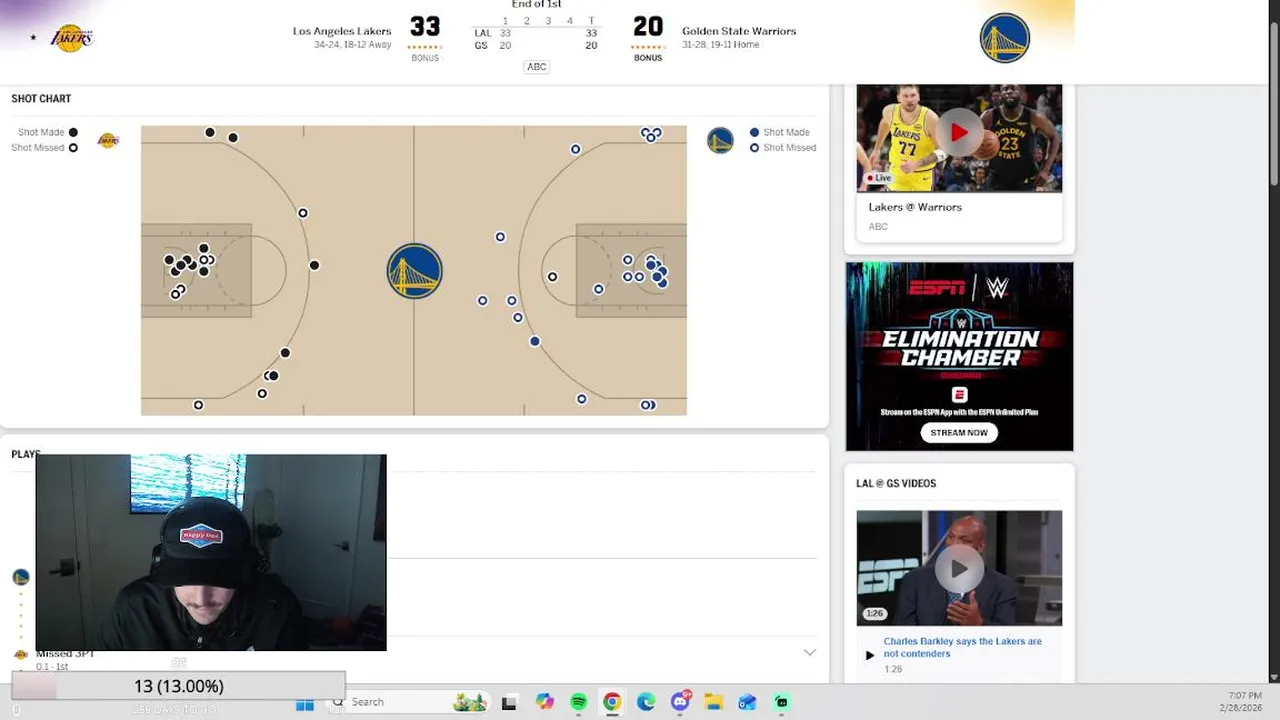Play the Lakers @ Warriors live video
The image size is (1280, 720).
pyautogui.click(x=959, y=133)
